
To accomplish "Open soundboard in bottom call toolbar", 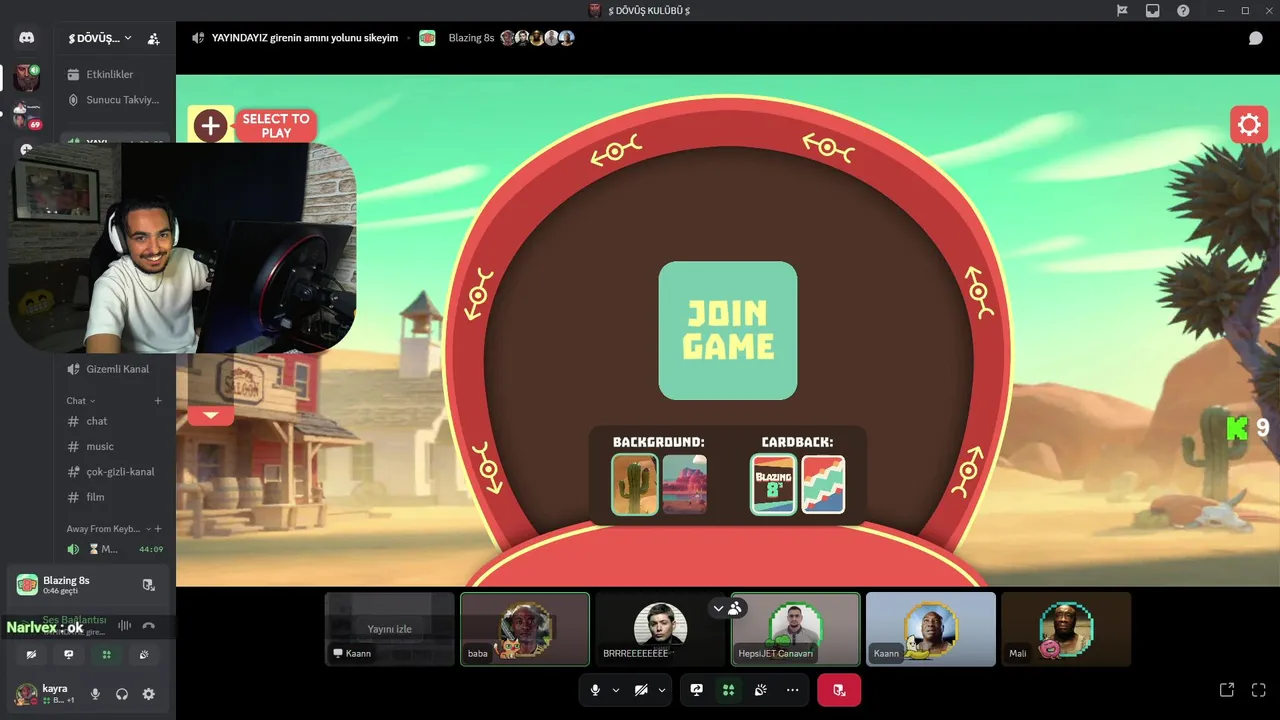I will coord(760,690).
